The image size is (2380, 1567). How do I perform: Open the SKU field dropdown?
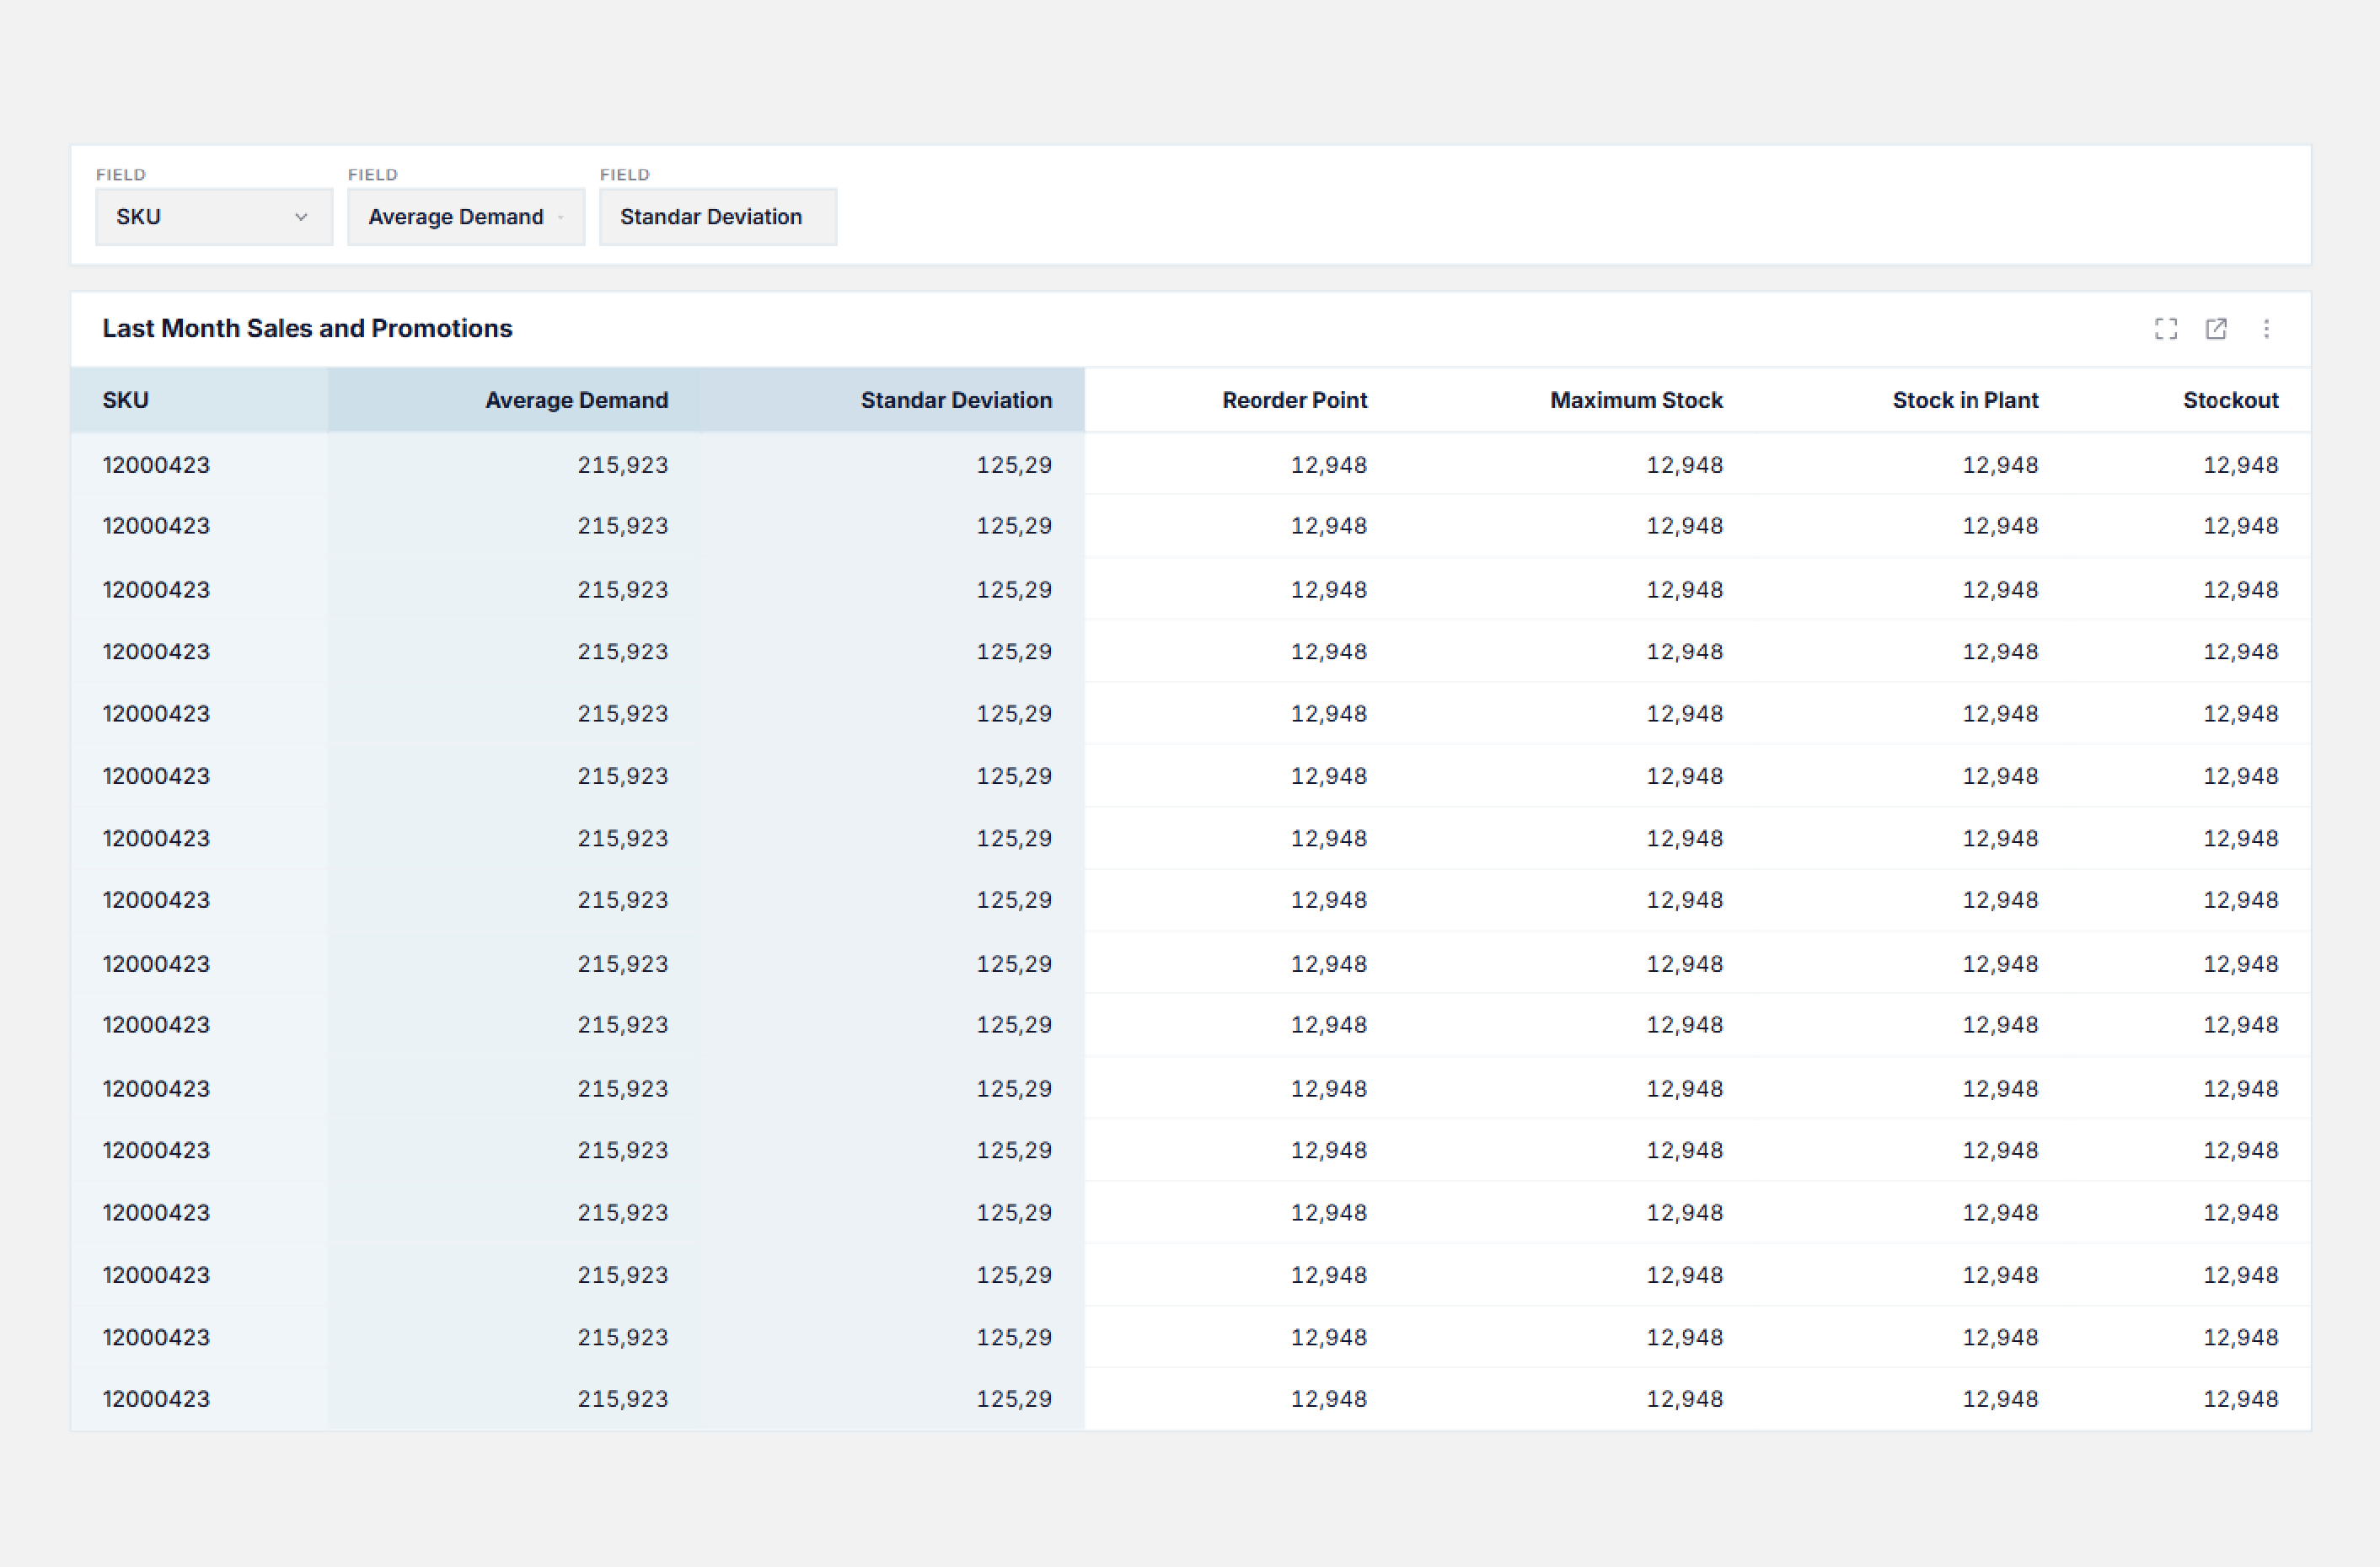point(214,217)
